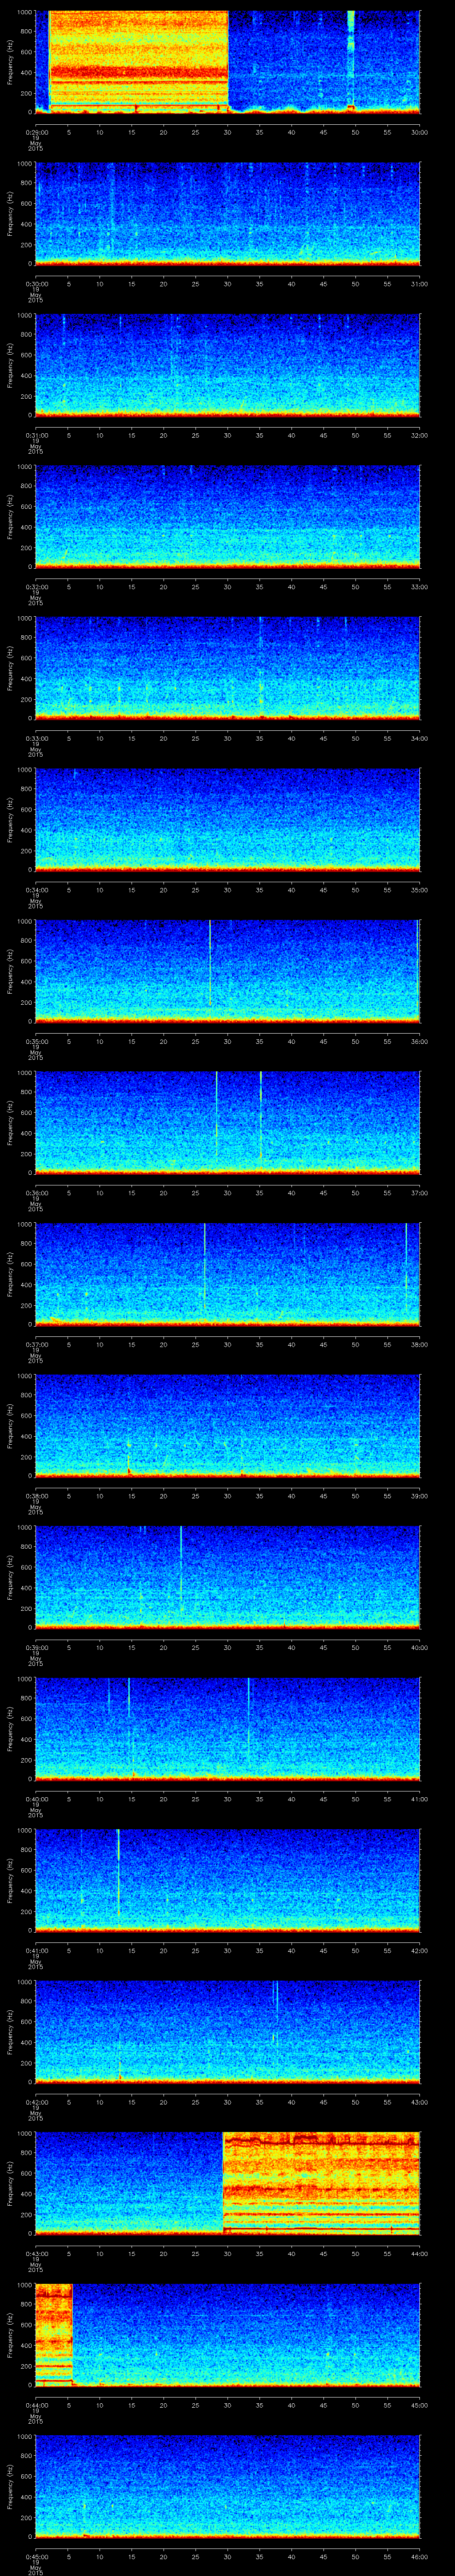Select the spectrogram panel starting at 0:32:00
Image resolution: width=455 pixels, height=2576 pixels.
pos(228,517)
